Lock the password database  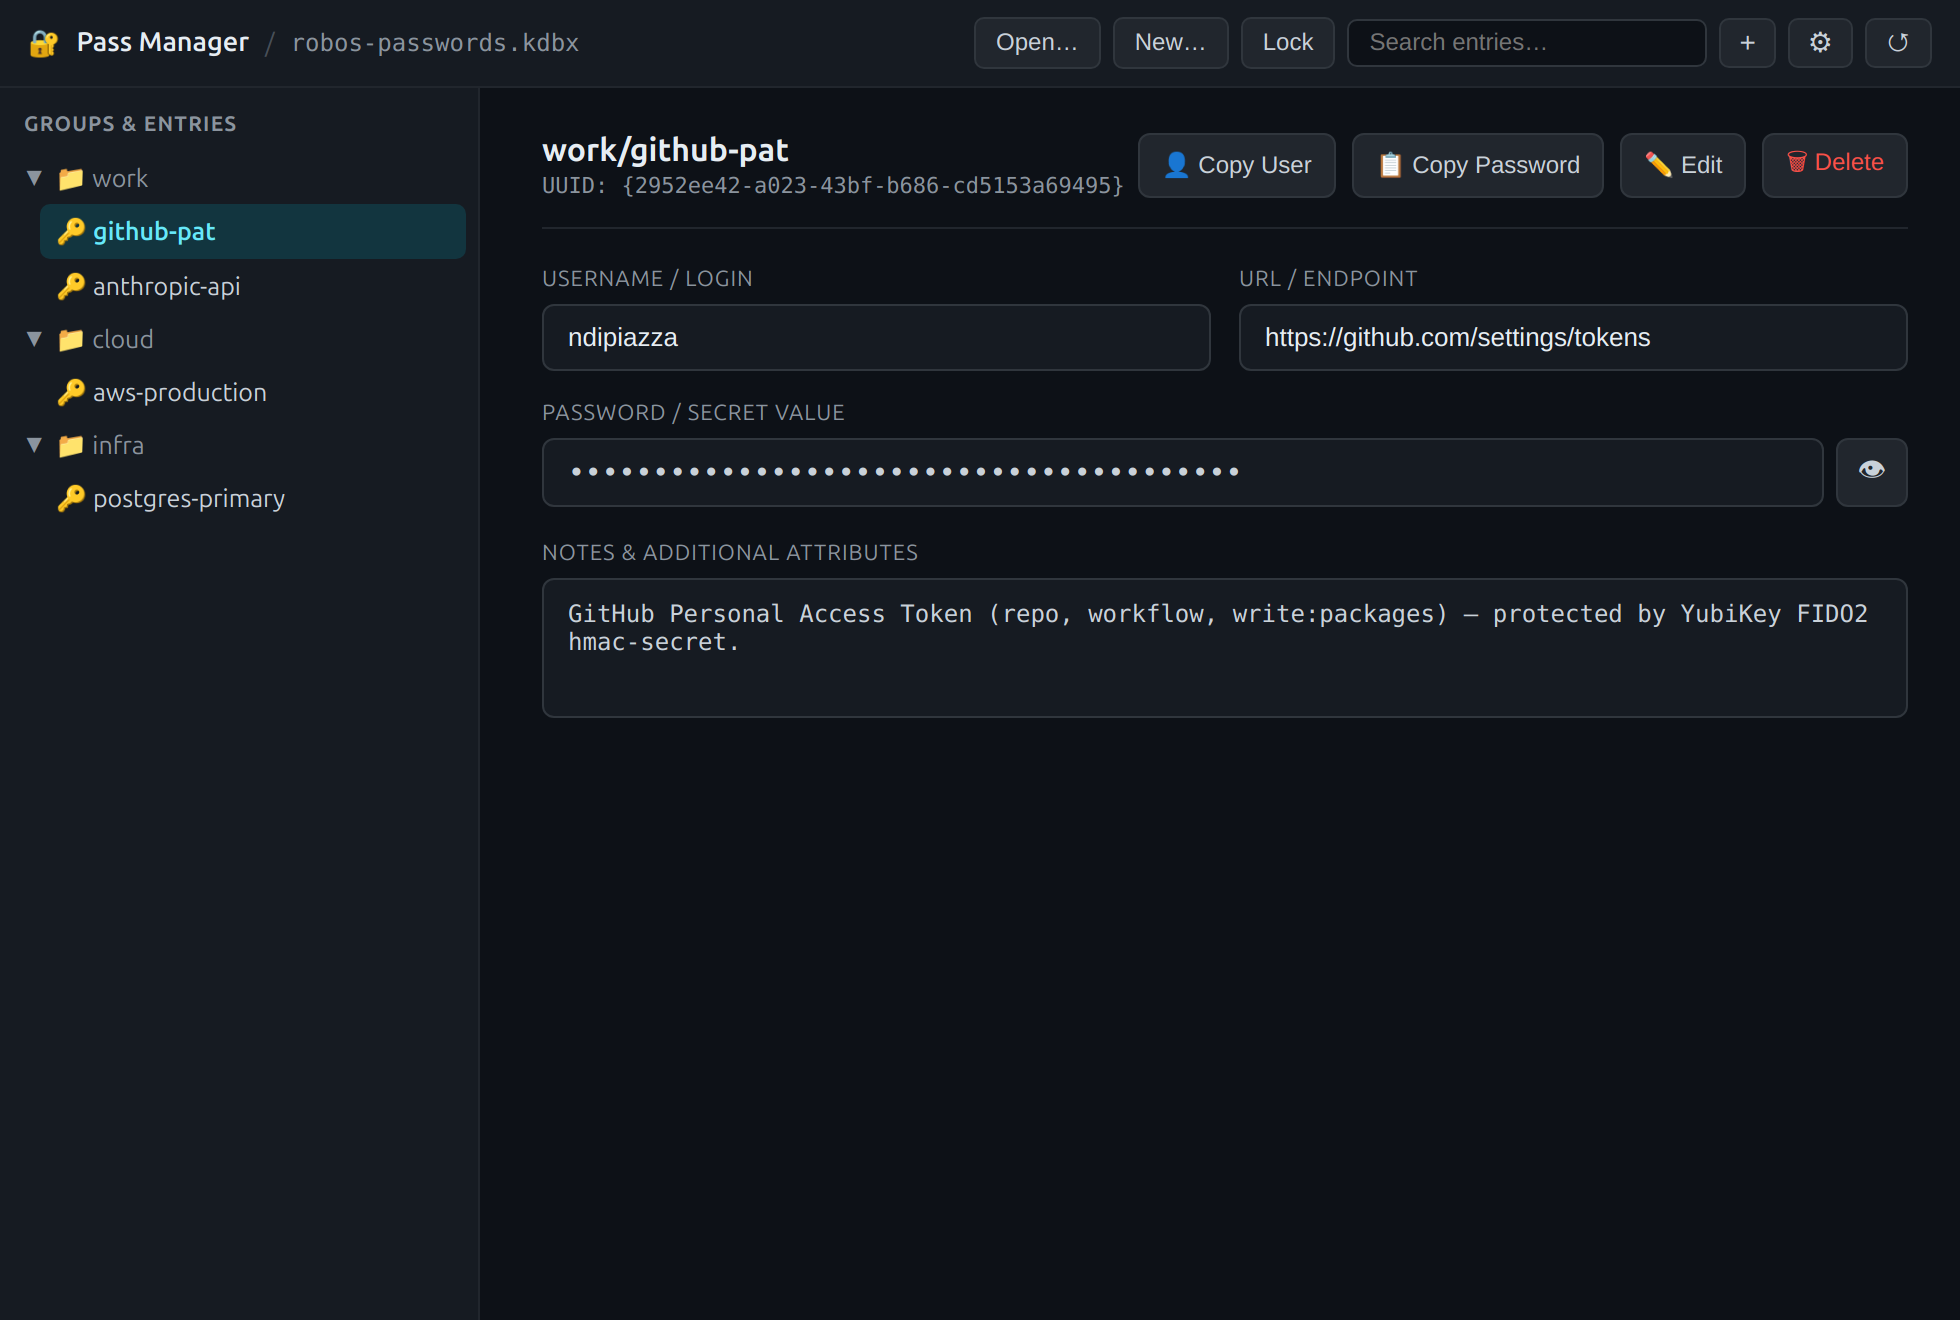coord(1288,43)
